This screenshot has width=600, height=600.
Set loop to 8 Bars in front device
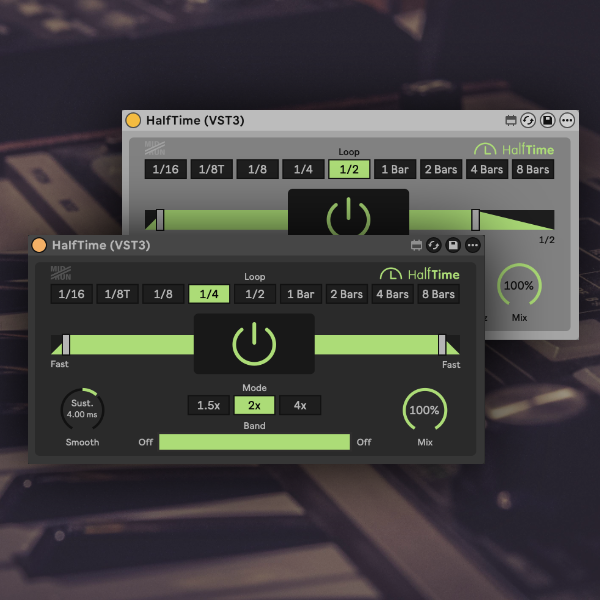[437, 294]
